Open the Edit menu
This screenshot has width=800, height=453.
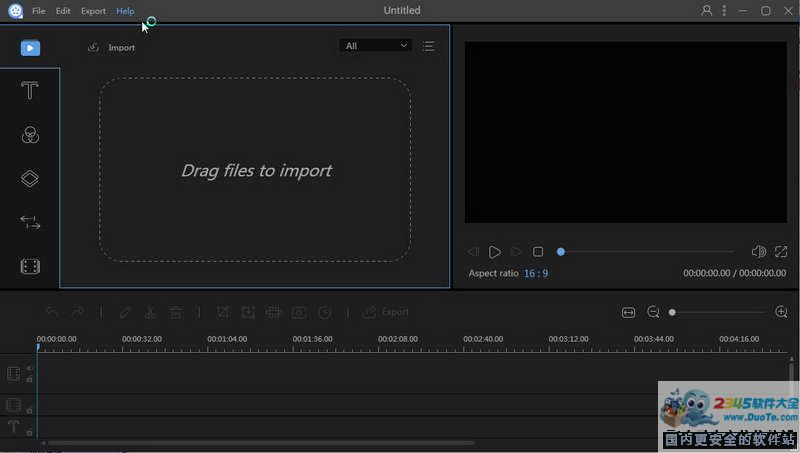[63, 11]
